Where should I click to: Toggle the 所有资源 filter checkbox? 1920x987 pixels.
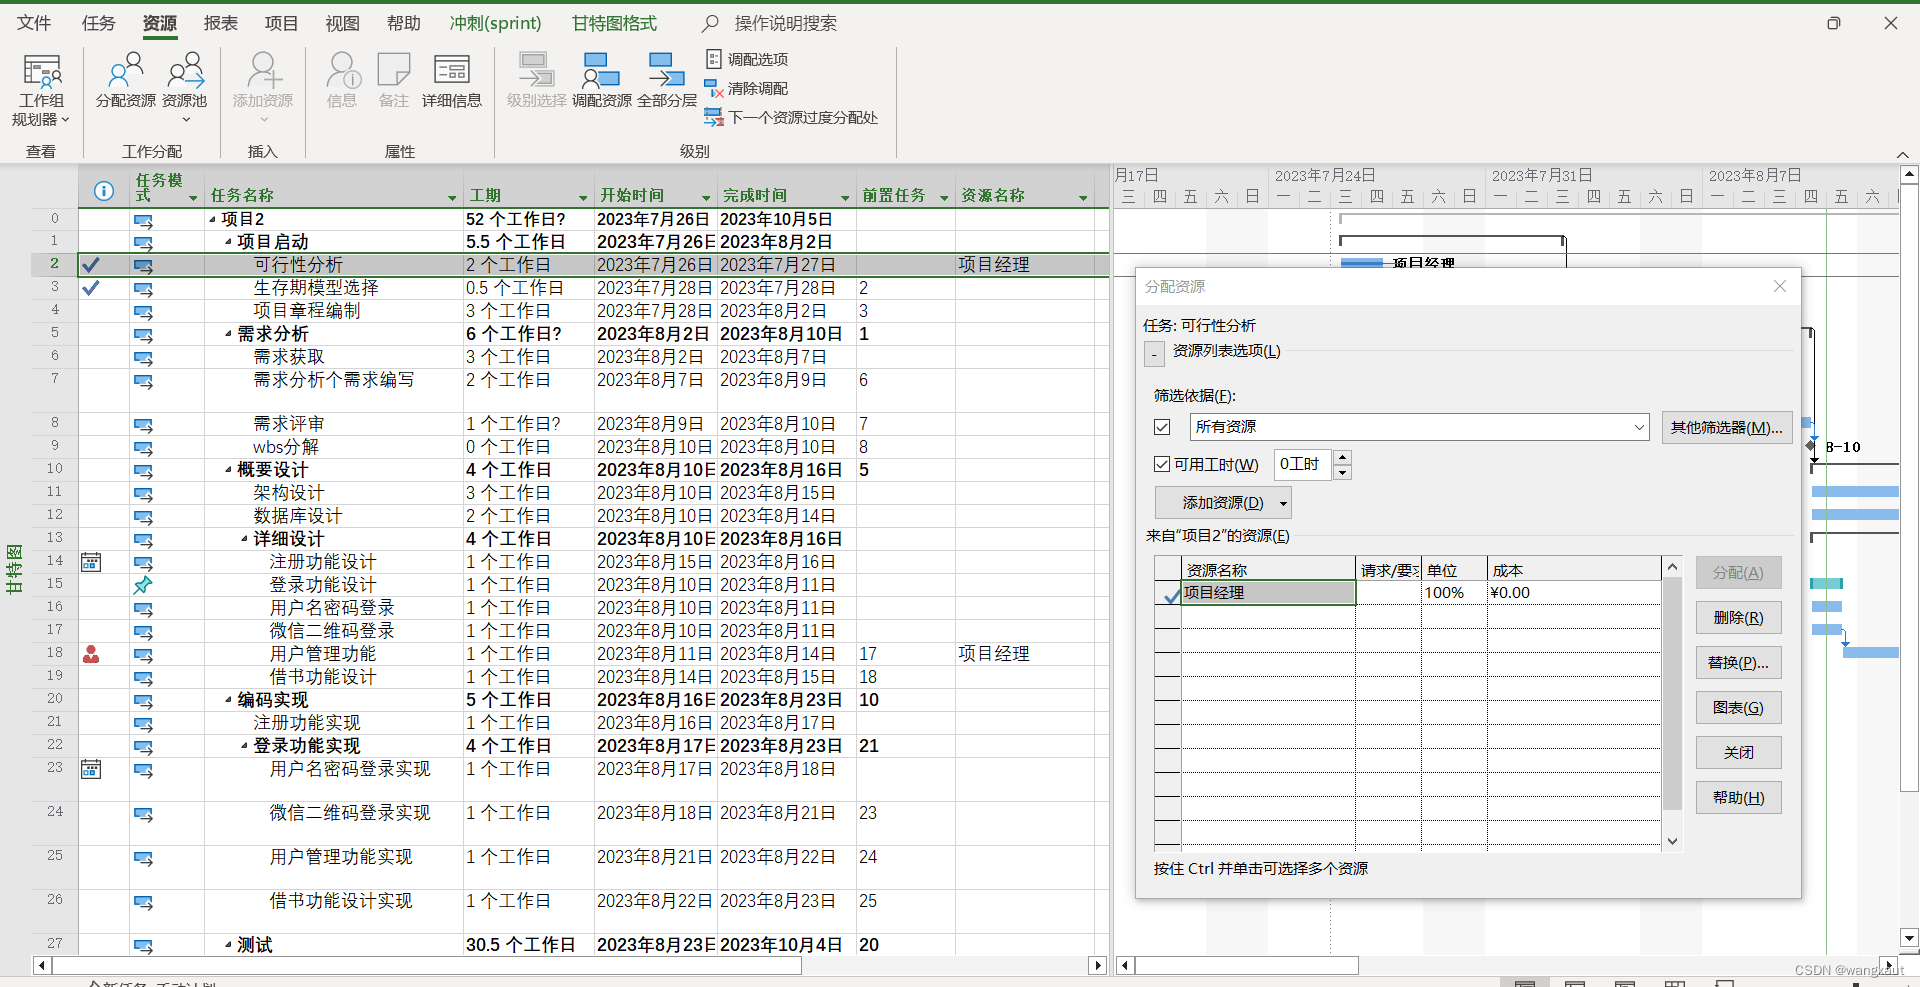click(x=1162, y=427)
